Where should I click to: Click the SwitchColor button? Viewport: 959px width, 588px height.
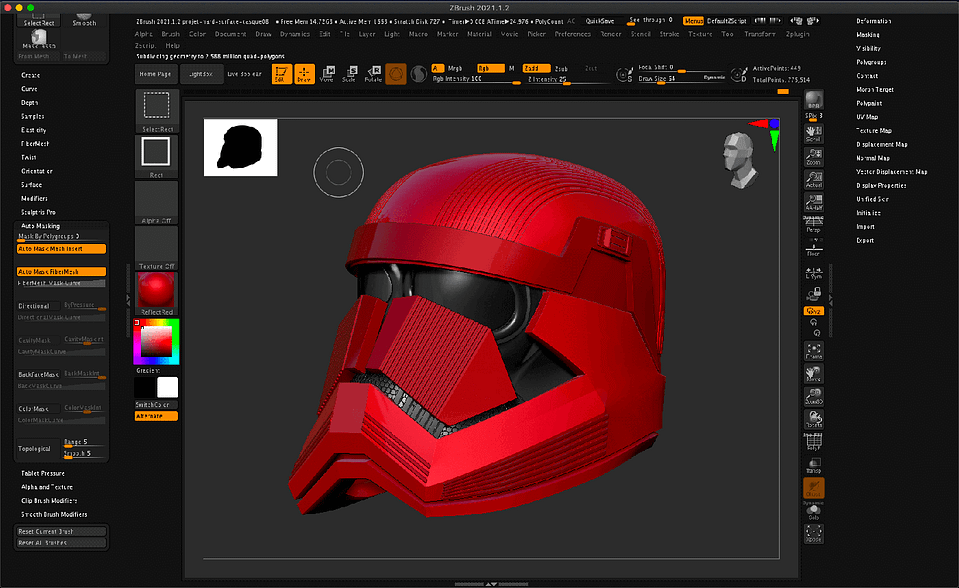click(156, 405)
